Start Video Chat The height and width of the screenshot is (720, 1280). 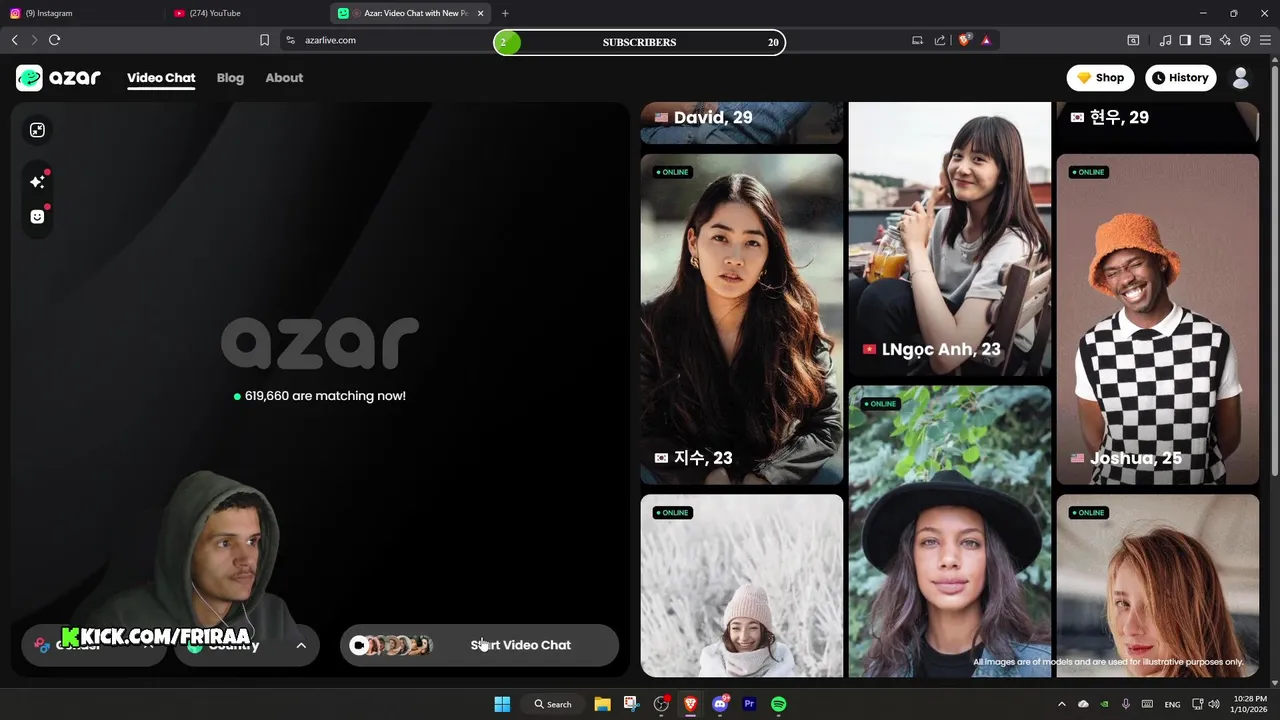point(480,645)
